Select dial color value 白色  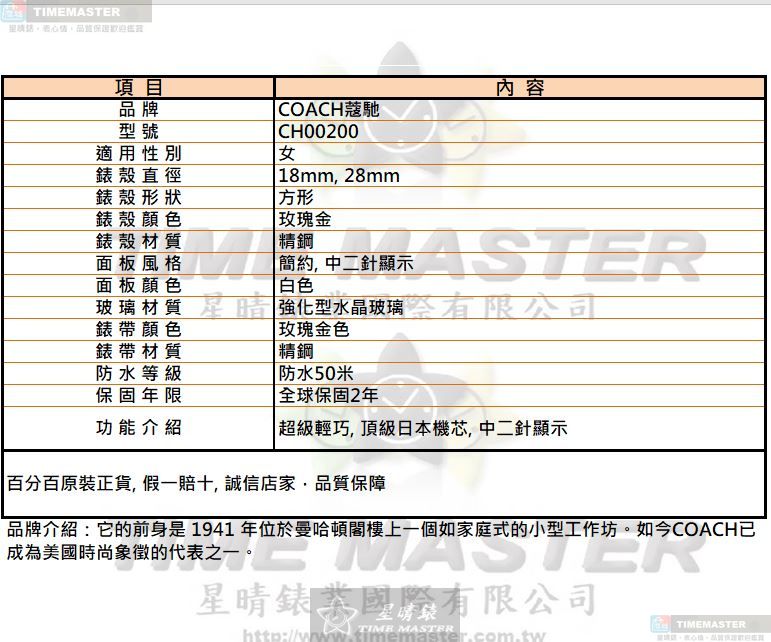pos(296,285)
